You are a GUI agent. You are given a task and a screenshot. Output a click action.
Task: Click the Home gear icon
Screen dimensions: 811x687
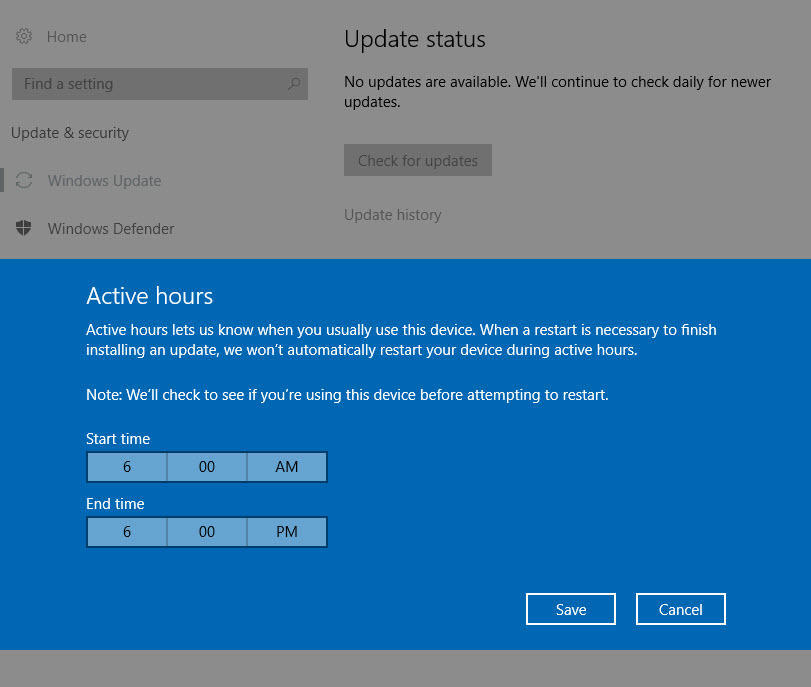click(24, 37)
